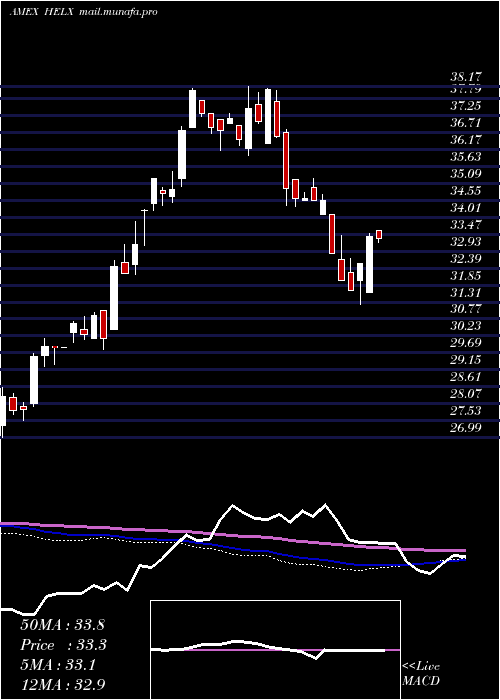Click the 29.15 price axis label
The image size is (500, 700).
point(466,359)
